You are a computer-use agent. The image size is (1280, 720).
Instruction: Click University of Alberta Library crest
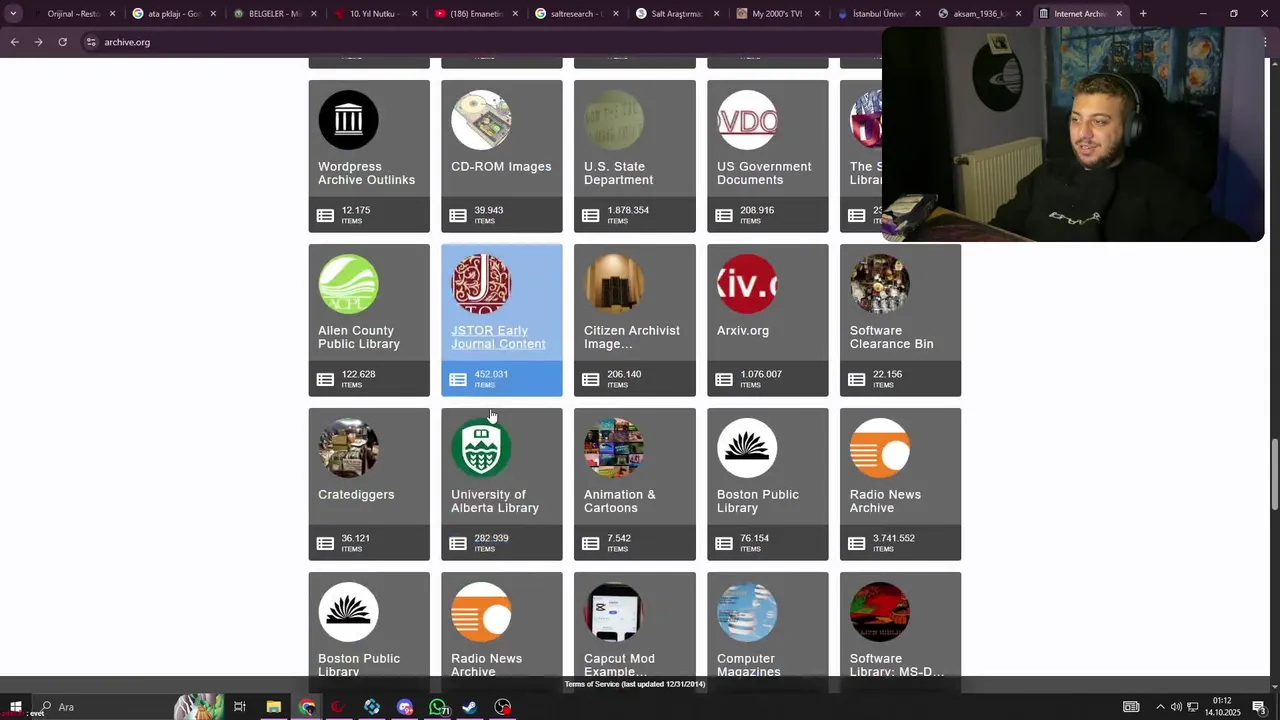(x=481, y=448)
